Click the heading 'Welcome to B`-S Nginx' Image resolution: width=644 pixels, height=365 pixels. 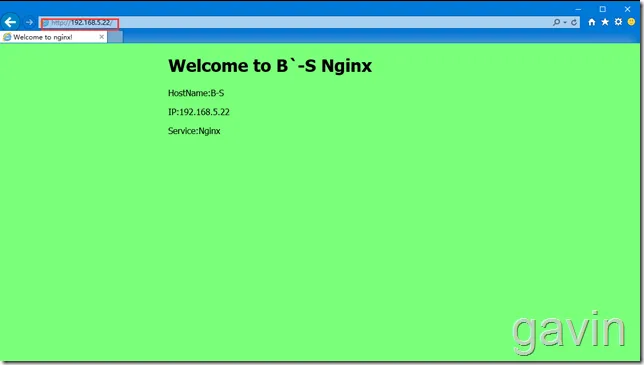[x=270, y=66]
